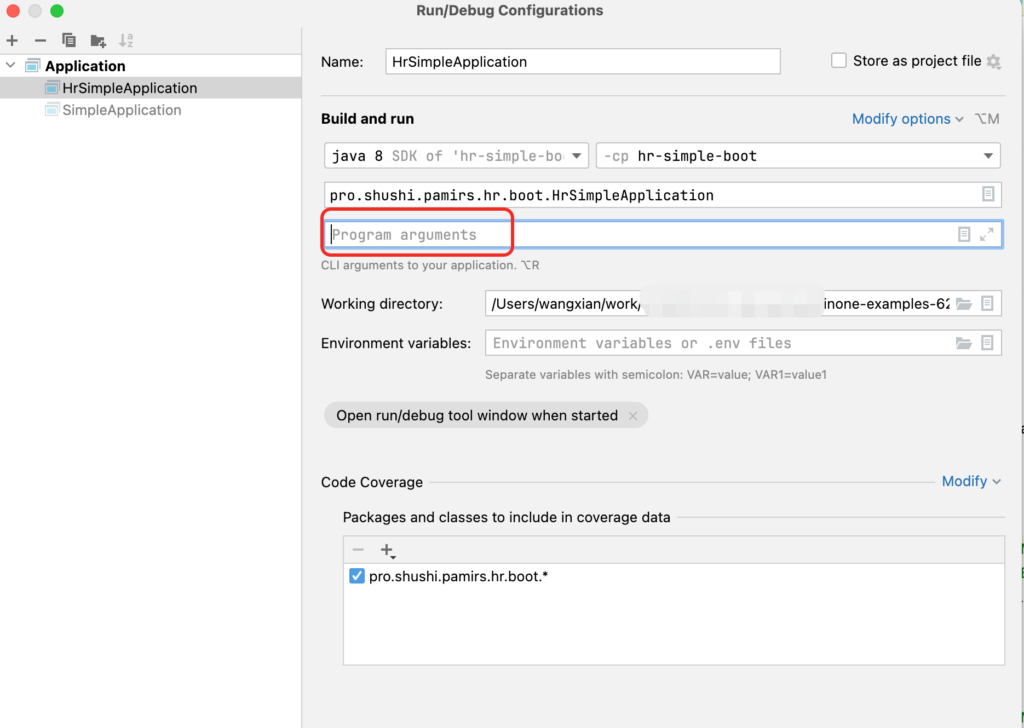Open the Modify options menu
The height and width of the screenshot is (728, 1024).
point(907,119)
